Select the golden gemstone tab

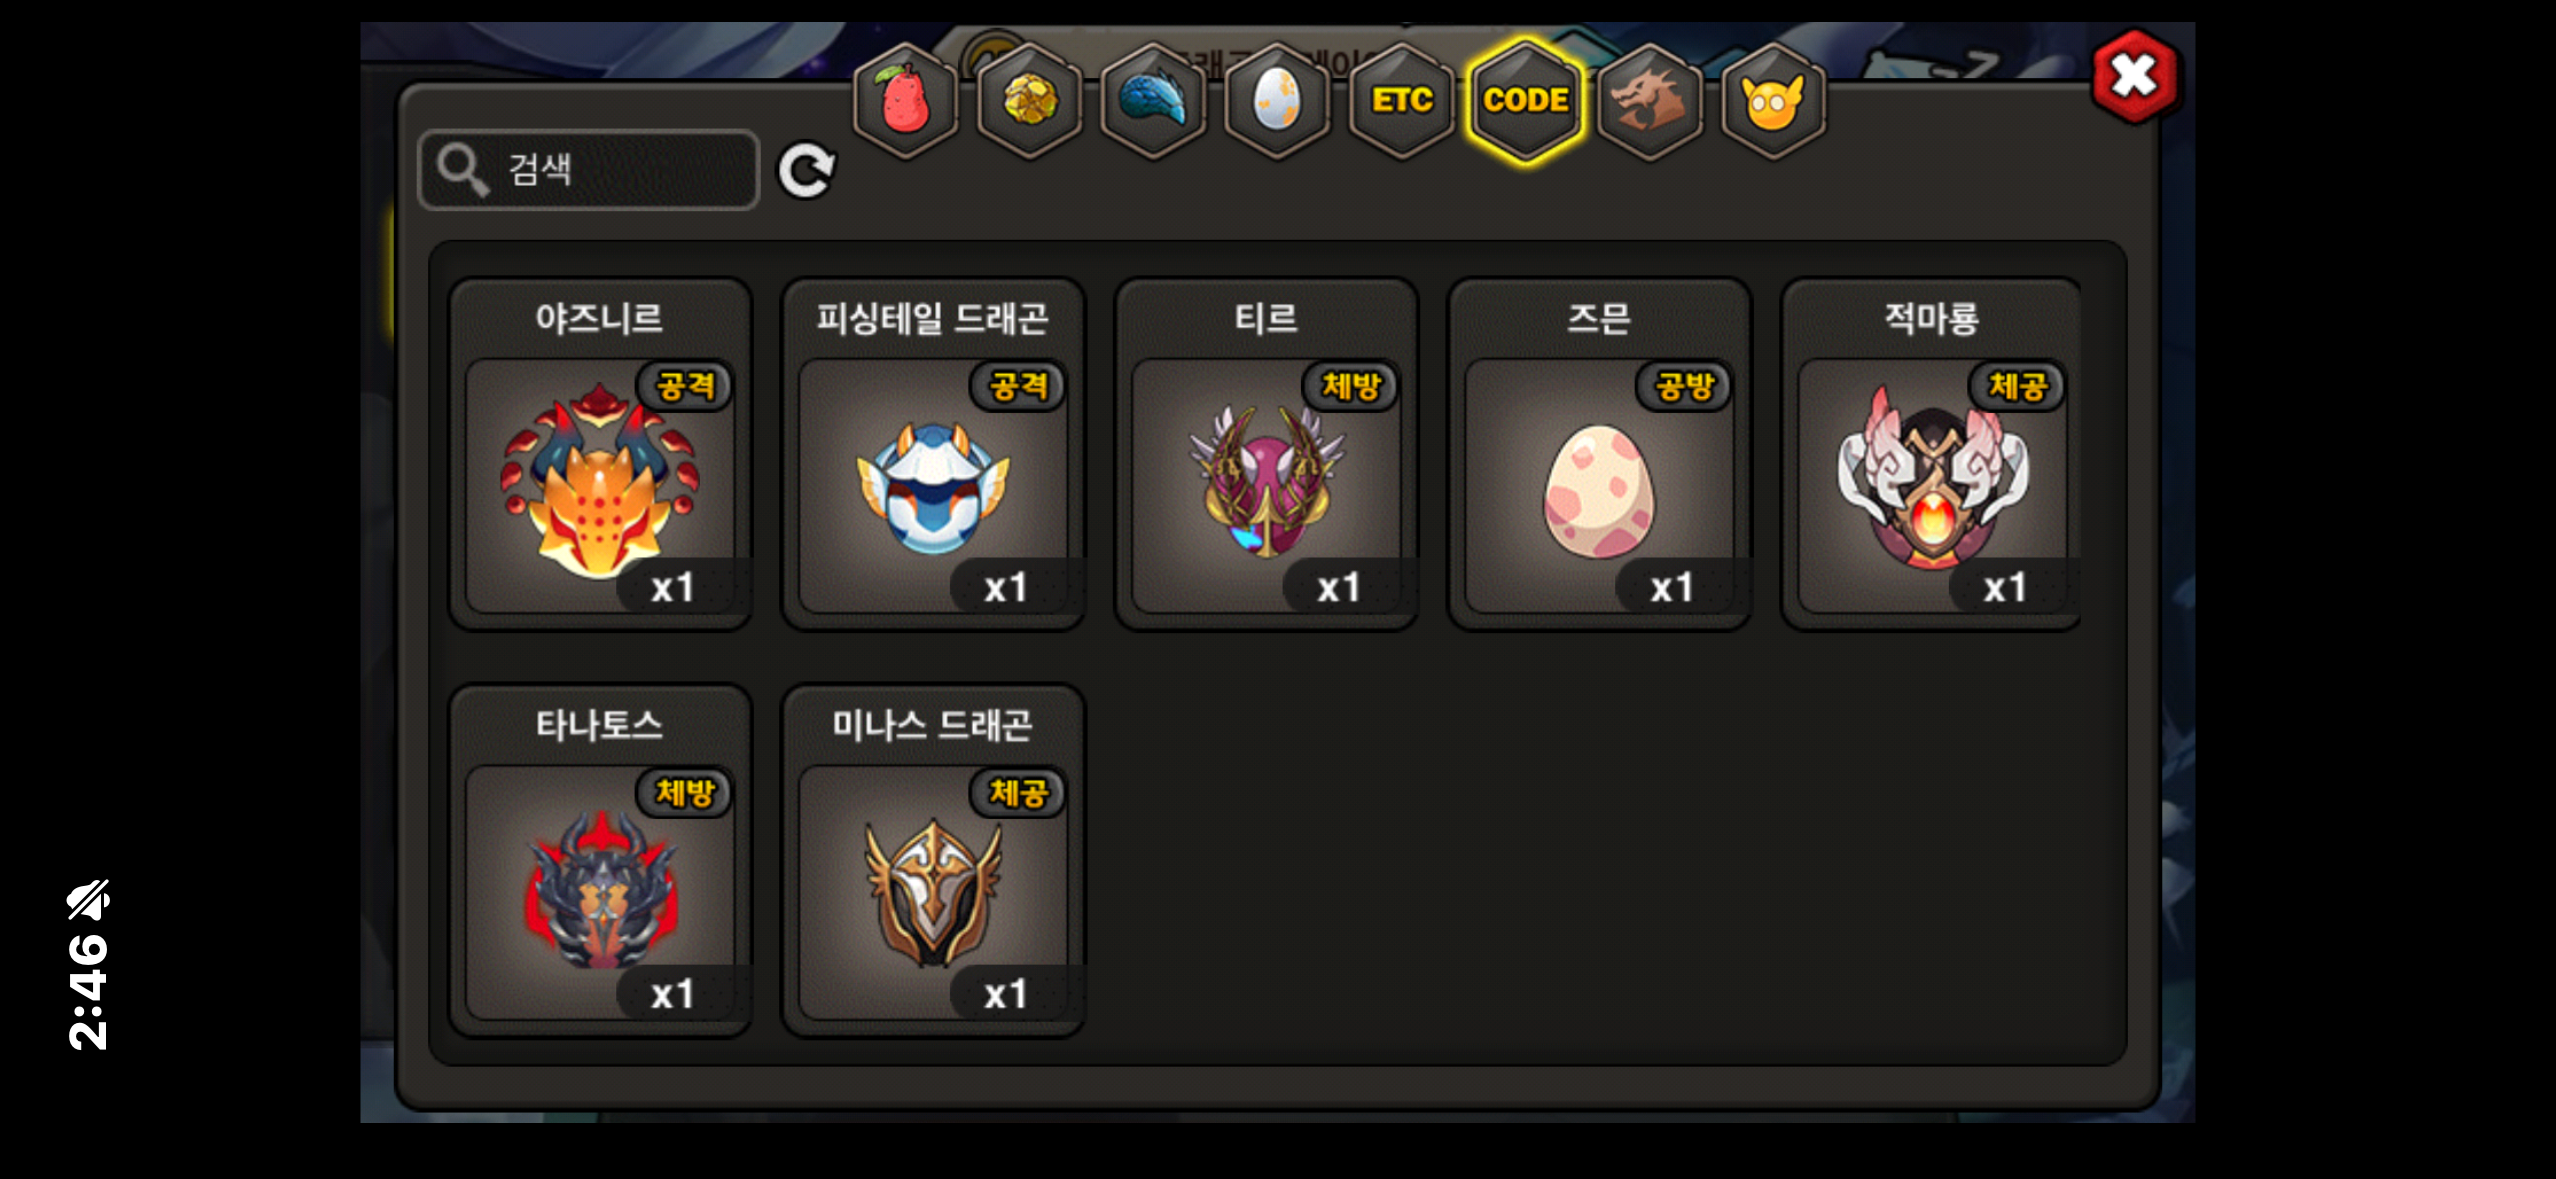click(x=1029, y=101)
